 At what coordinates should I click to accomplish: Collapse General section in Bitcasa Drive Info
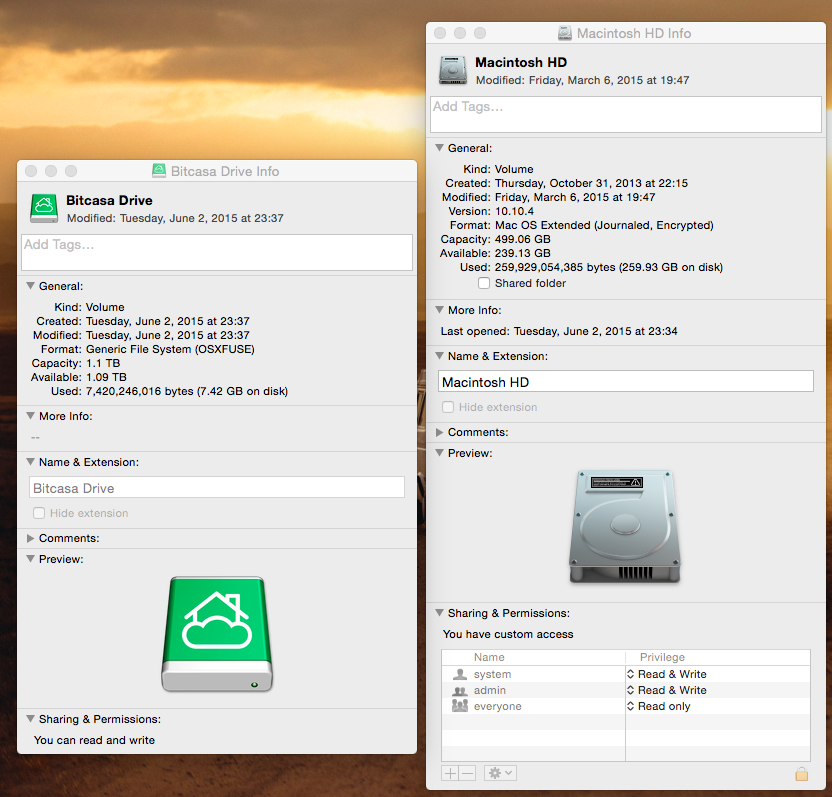pos(30,286)
